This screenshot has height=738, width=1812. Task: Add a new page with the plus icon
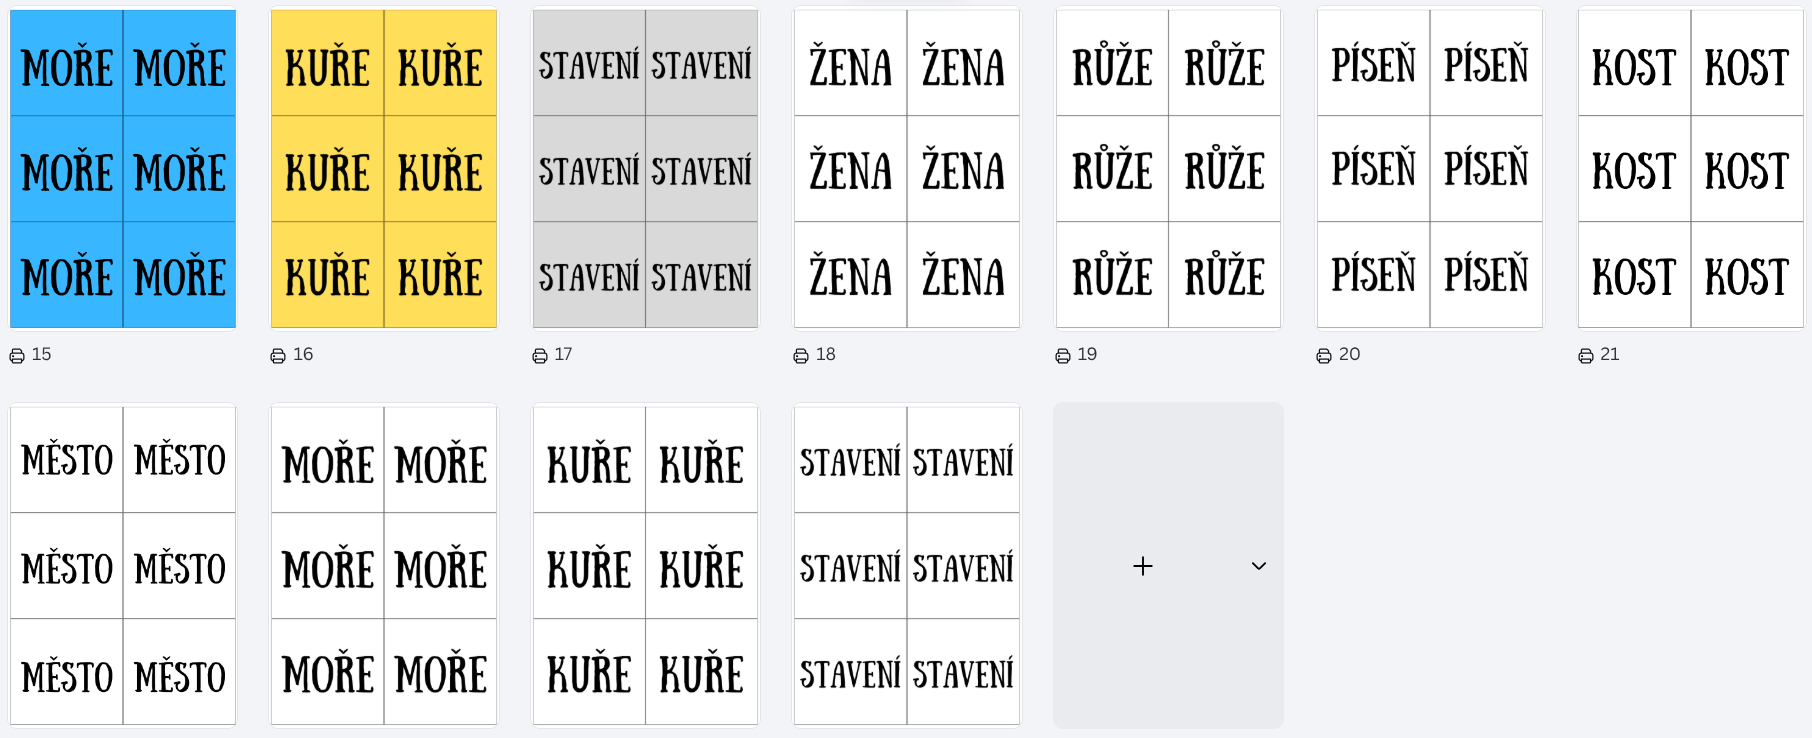click(x=1143, y=566)
